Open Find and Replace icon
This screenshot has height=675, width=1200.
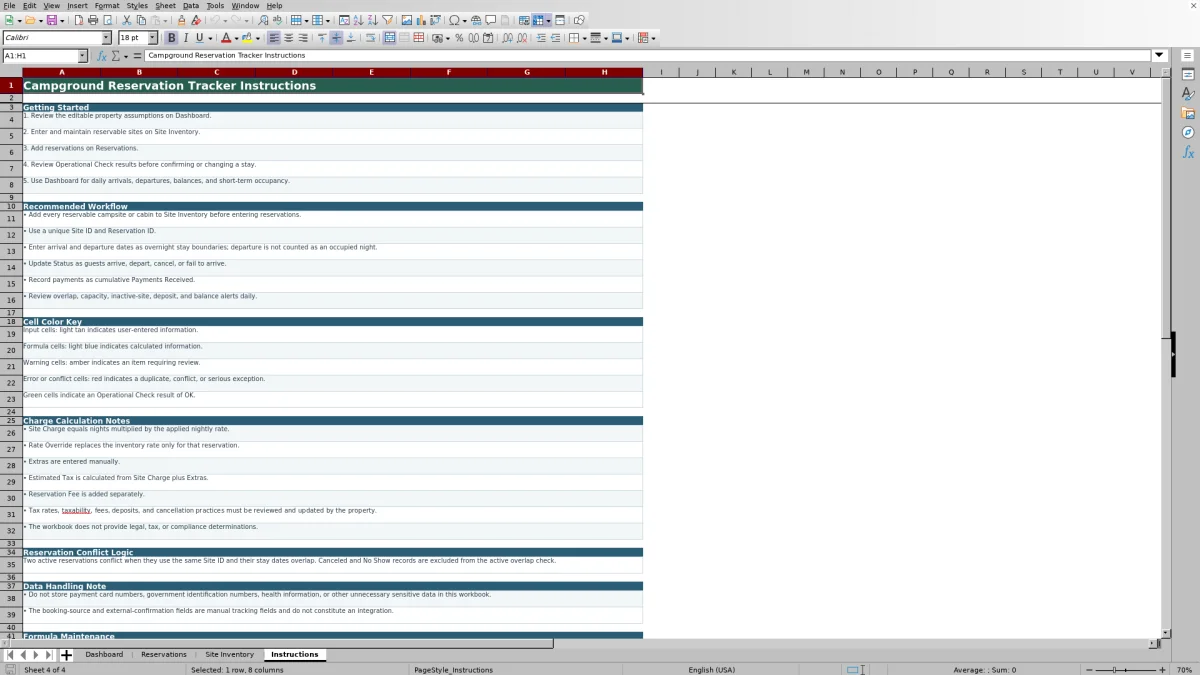click(x=263, y=20)
